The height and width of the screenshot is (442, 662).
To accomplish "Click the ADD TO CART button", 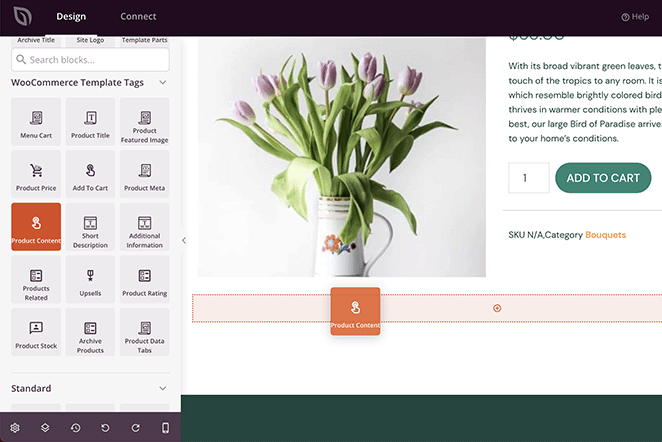I will coord(603,178).
